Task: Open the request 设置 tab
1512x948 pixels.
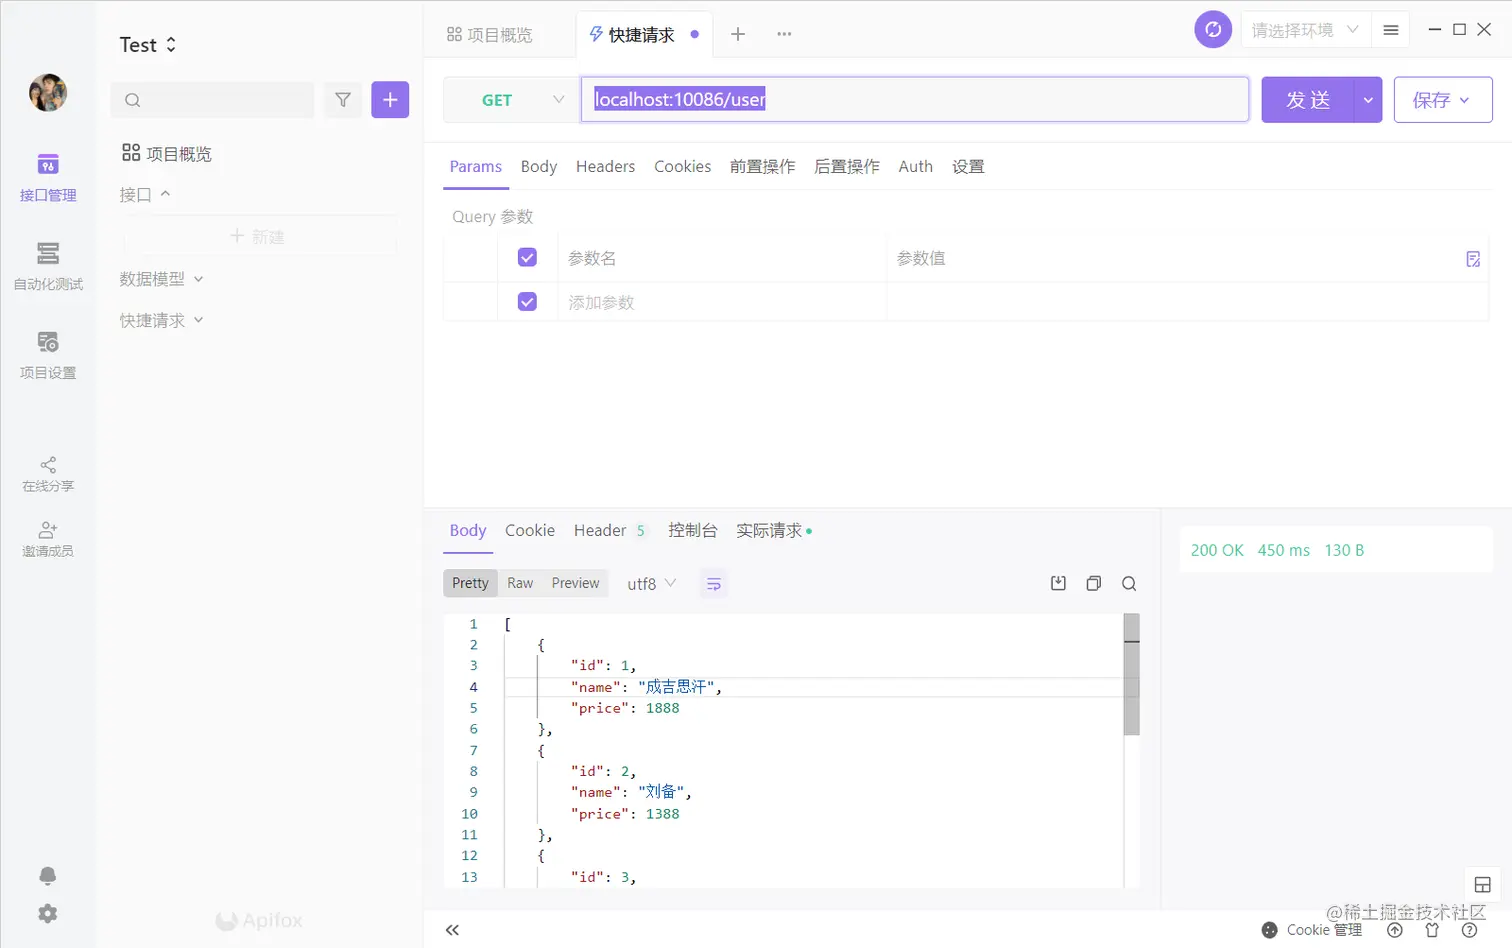Action: coord(968,166)
